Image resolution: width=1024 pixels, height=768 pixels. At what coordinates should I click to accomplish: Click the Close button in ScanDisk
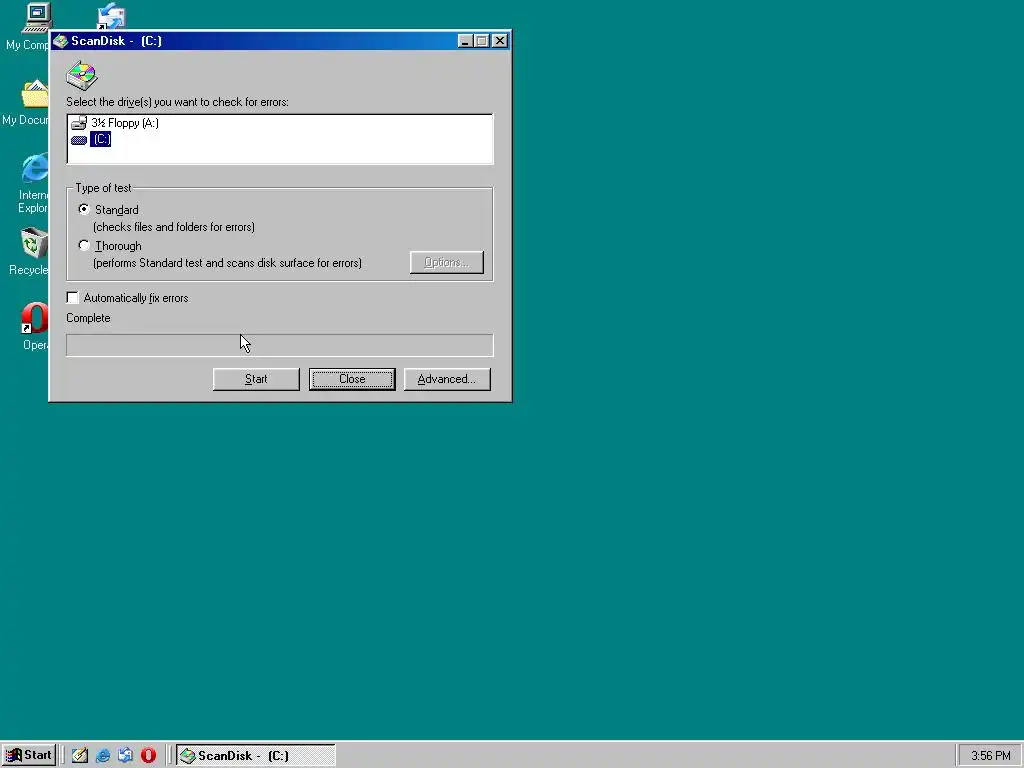click(x=352, y=379)
